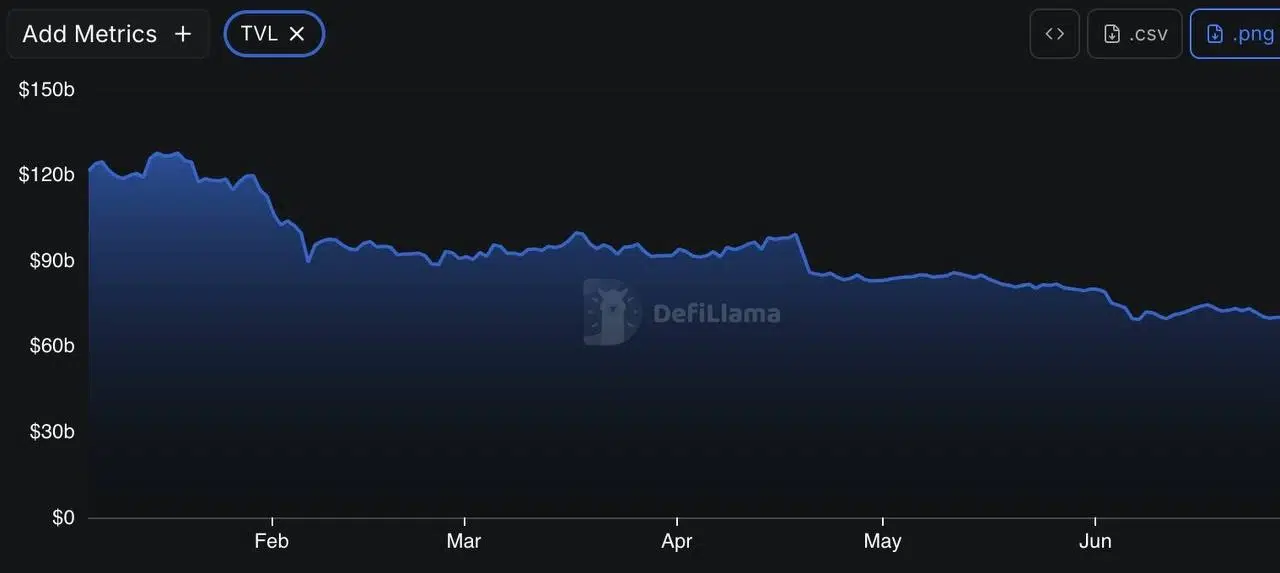
Task: Download chart data as .csv
Action: (x=1135, y=34)
